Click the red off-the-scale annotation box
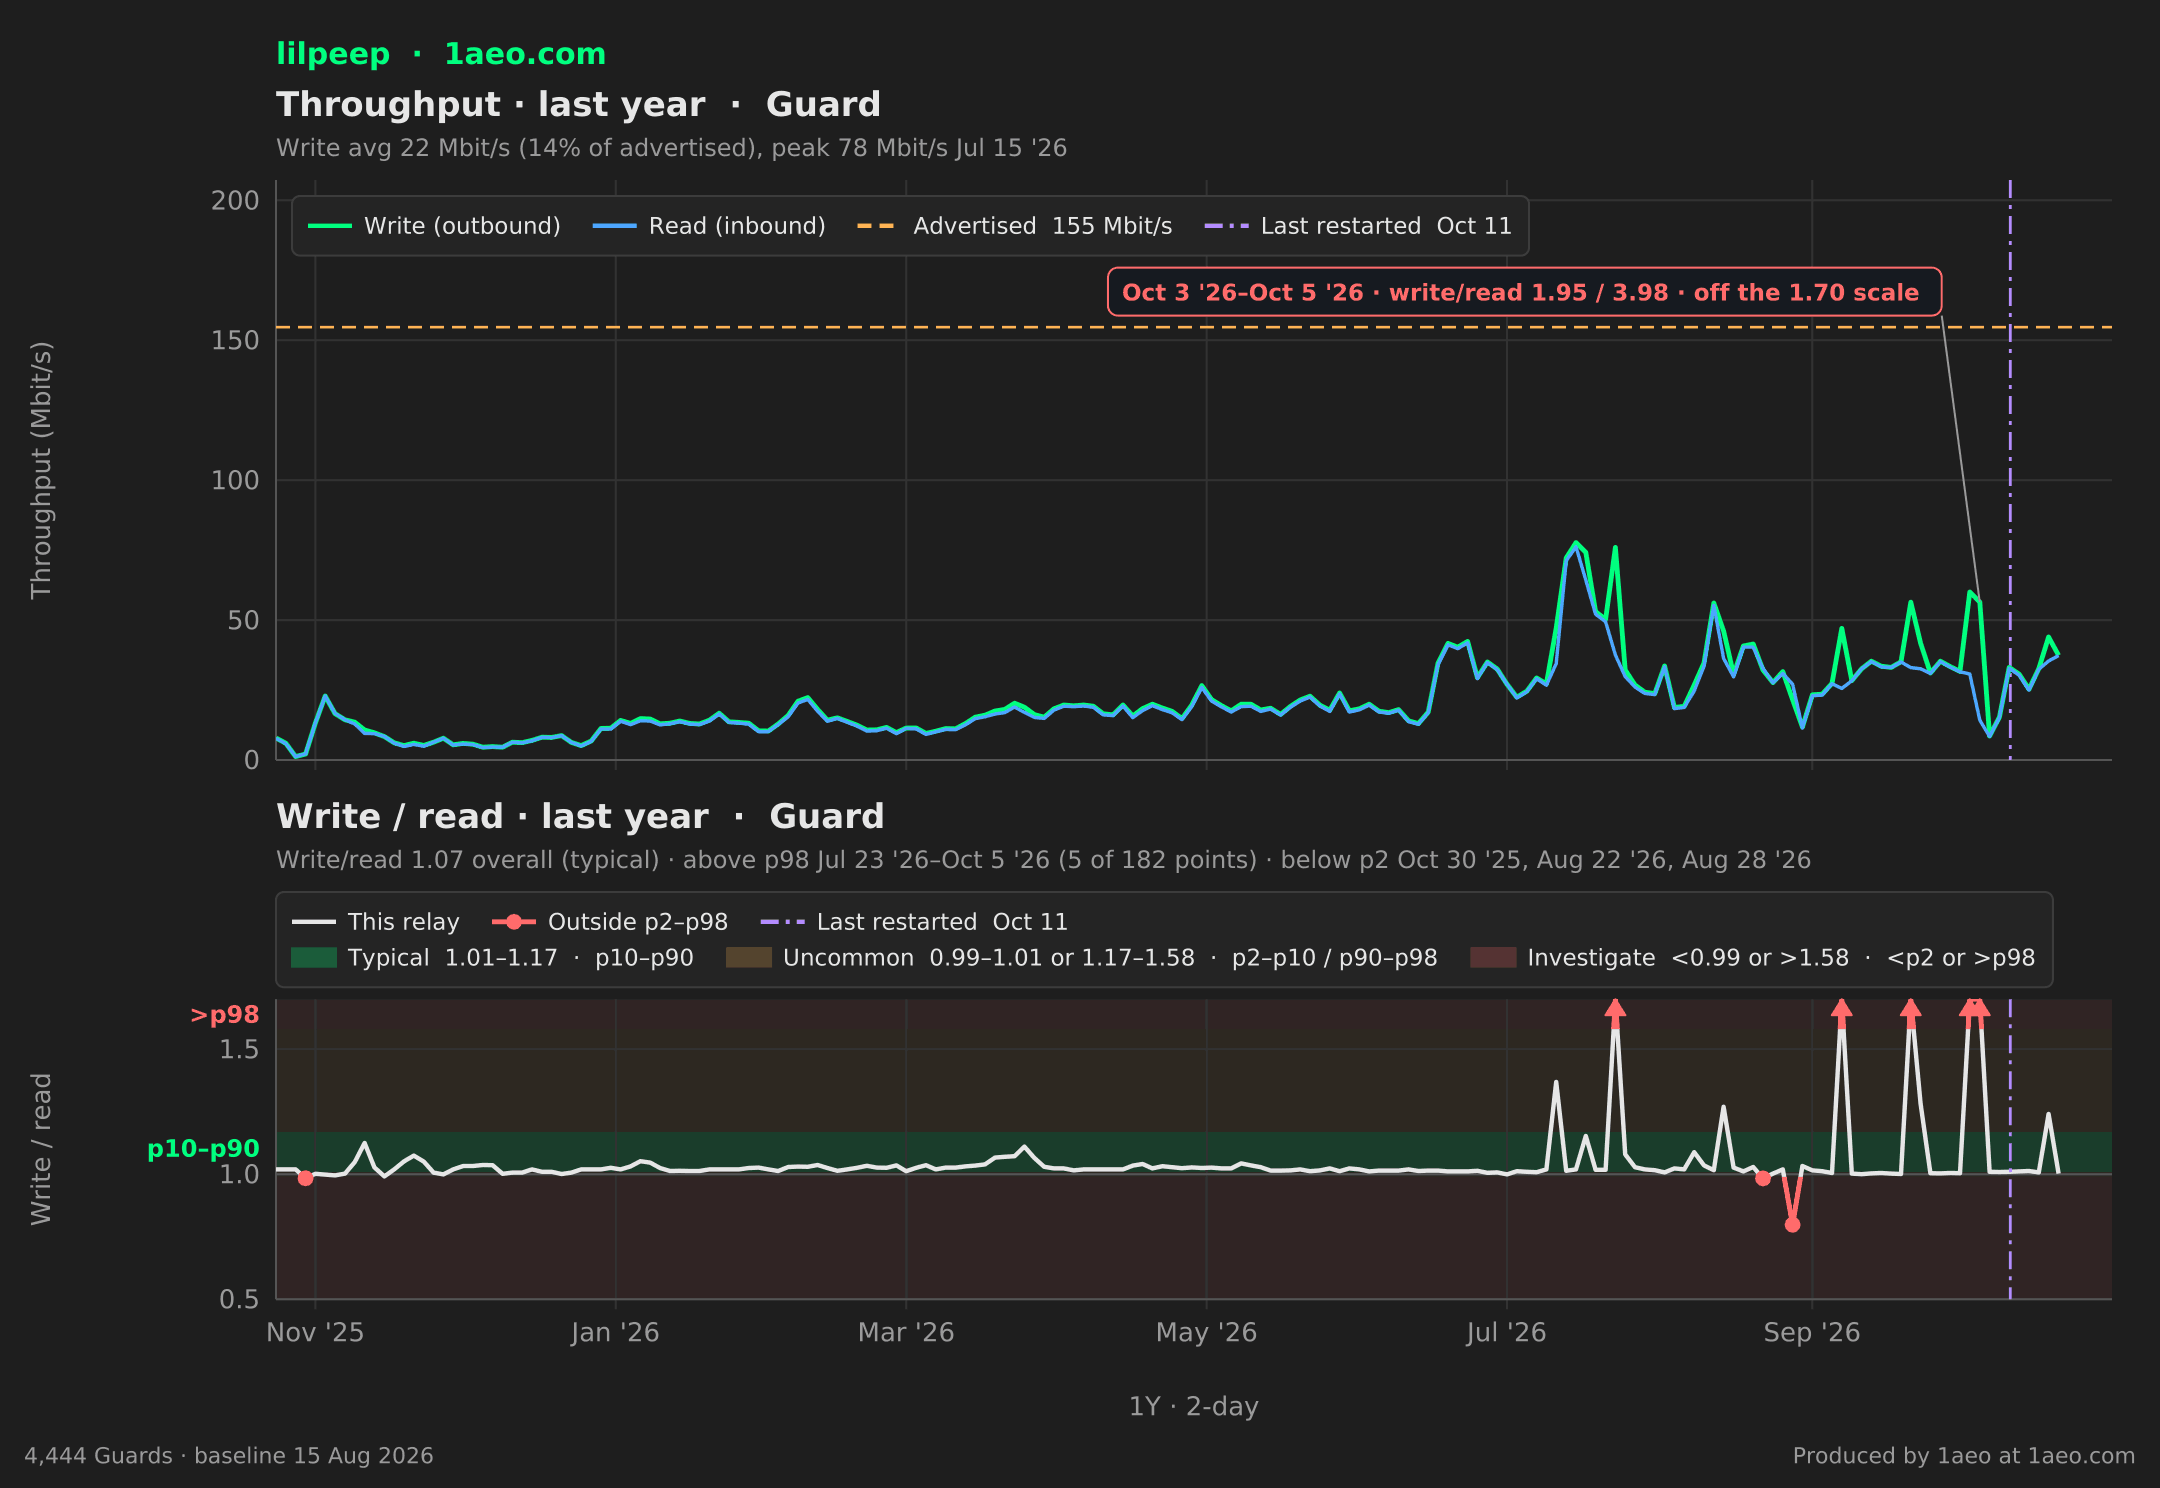Image resolution: width=2160 pixels, height=1488 pixels. click(x=1524, y=292)
